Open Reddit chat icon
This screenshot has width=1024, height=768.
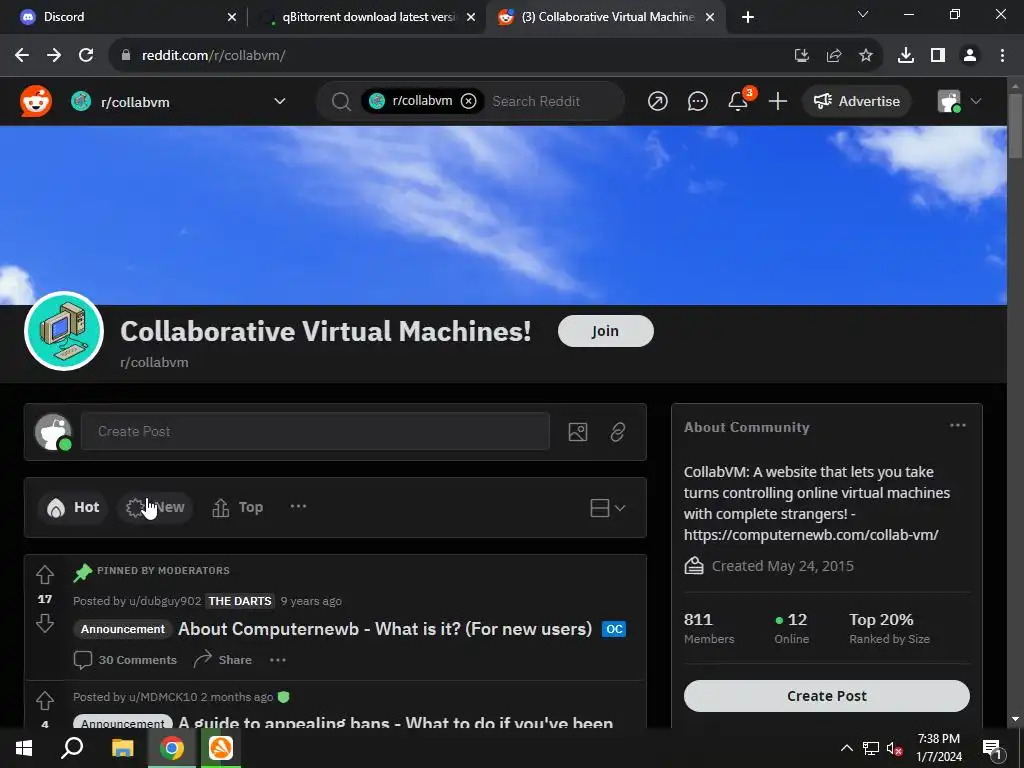click(697, 101)
